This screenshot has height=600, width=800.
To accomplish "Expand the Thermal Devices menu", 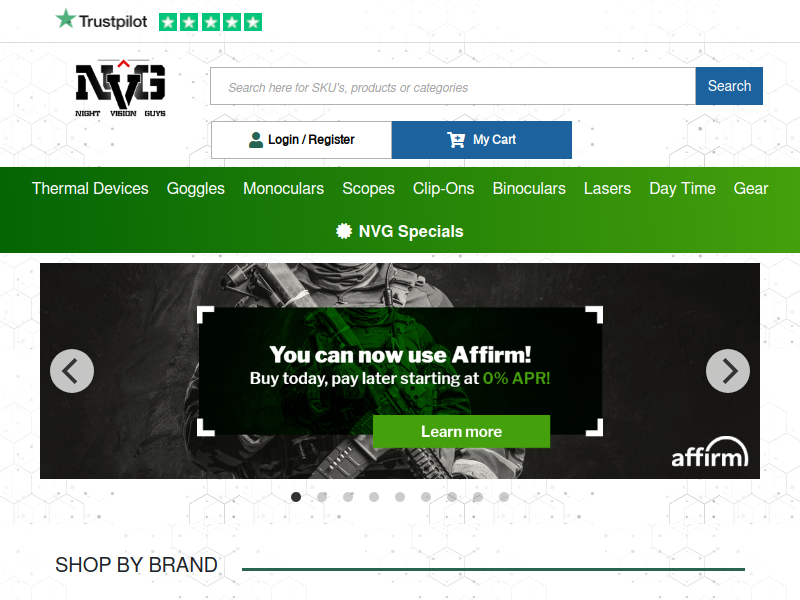I will [x=90, y=188].
